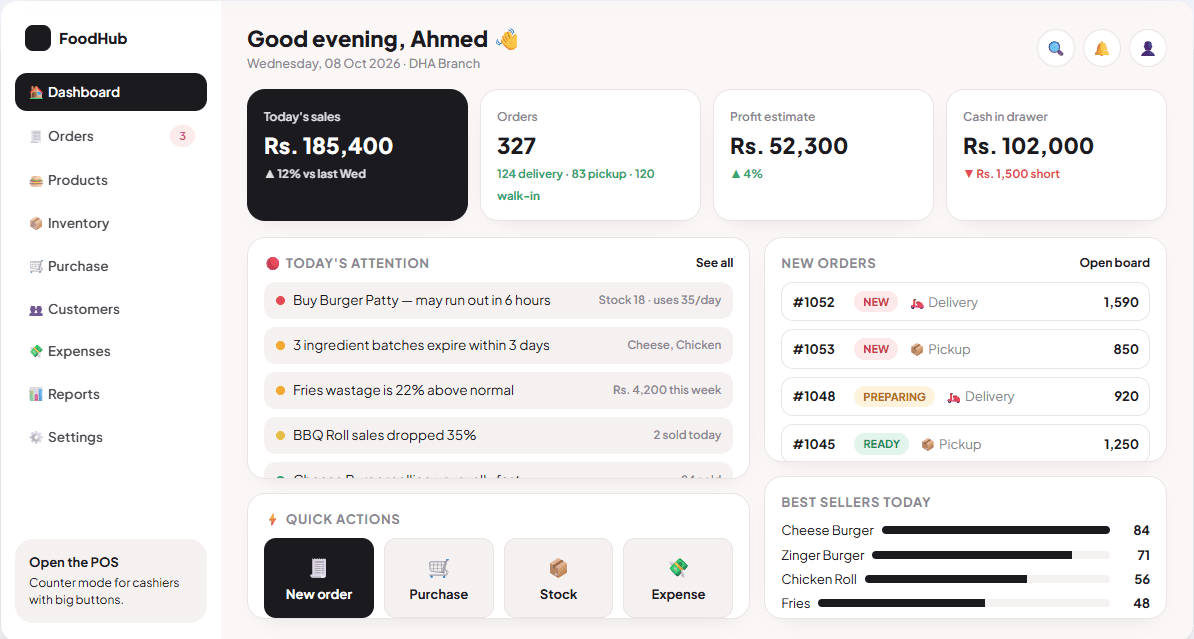Click the NEW tag on order #1052
The height and width of the screenshot is (639, 1194).
click(876, 302)
